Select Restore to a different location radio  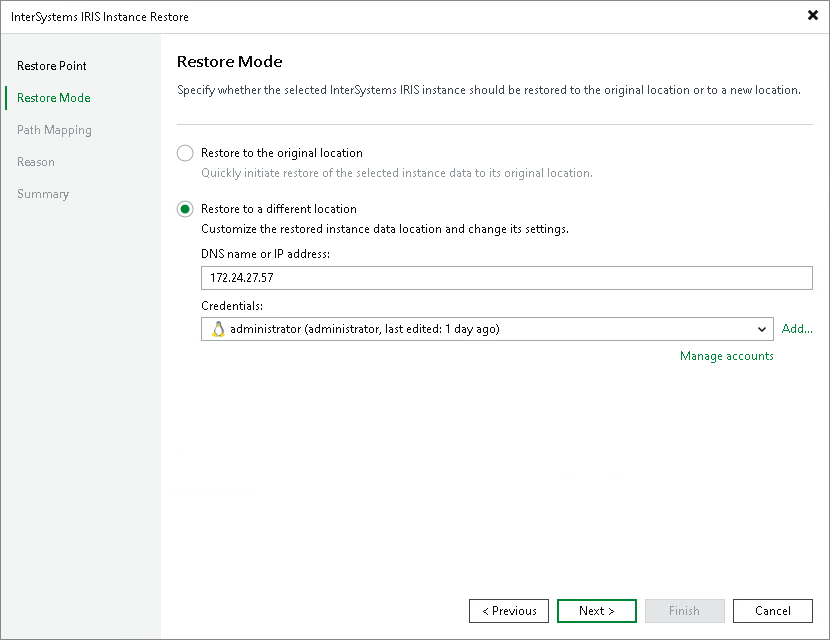tap(185, 209)
